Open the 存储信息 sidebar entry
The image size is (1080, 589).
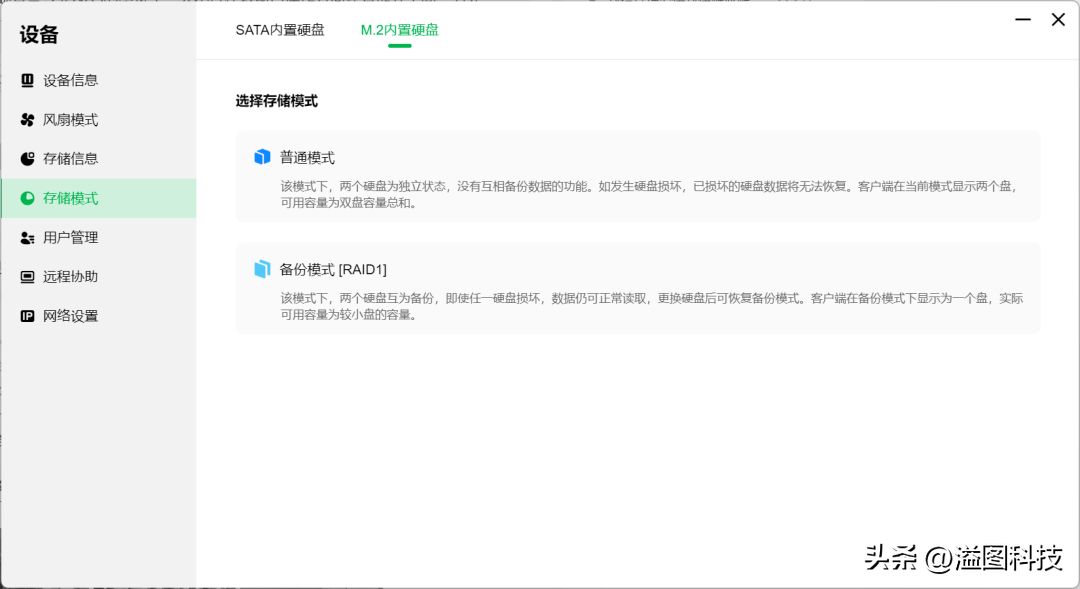pos(70,159)
